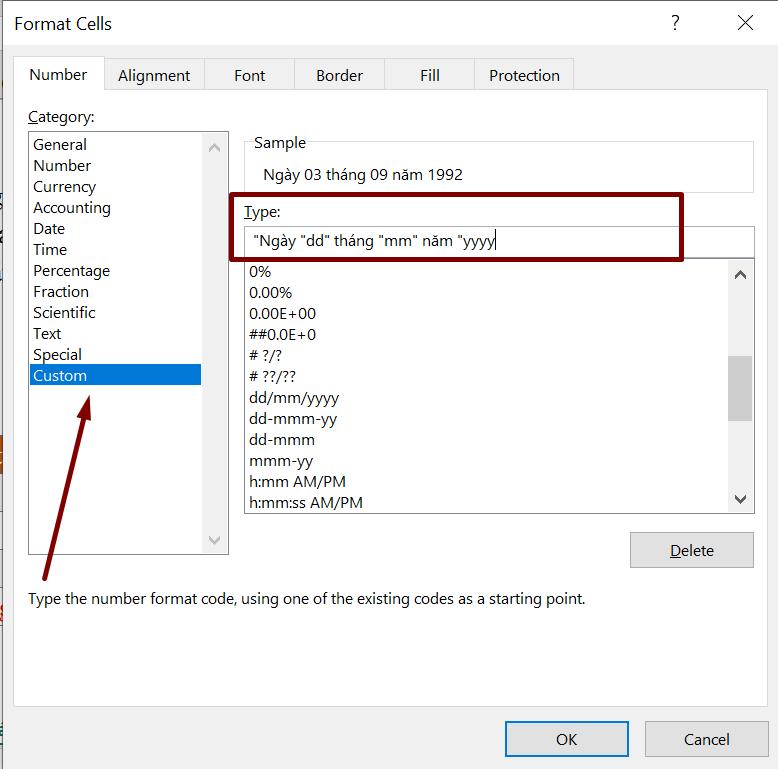Viewport: 778px width, 769px height.
Task: Select the Custom category
Action: coord(60,376)
